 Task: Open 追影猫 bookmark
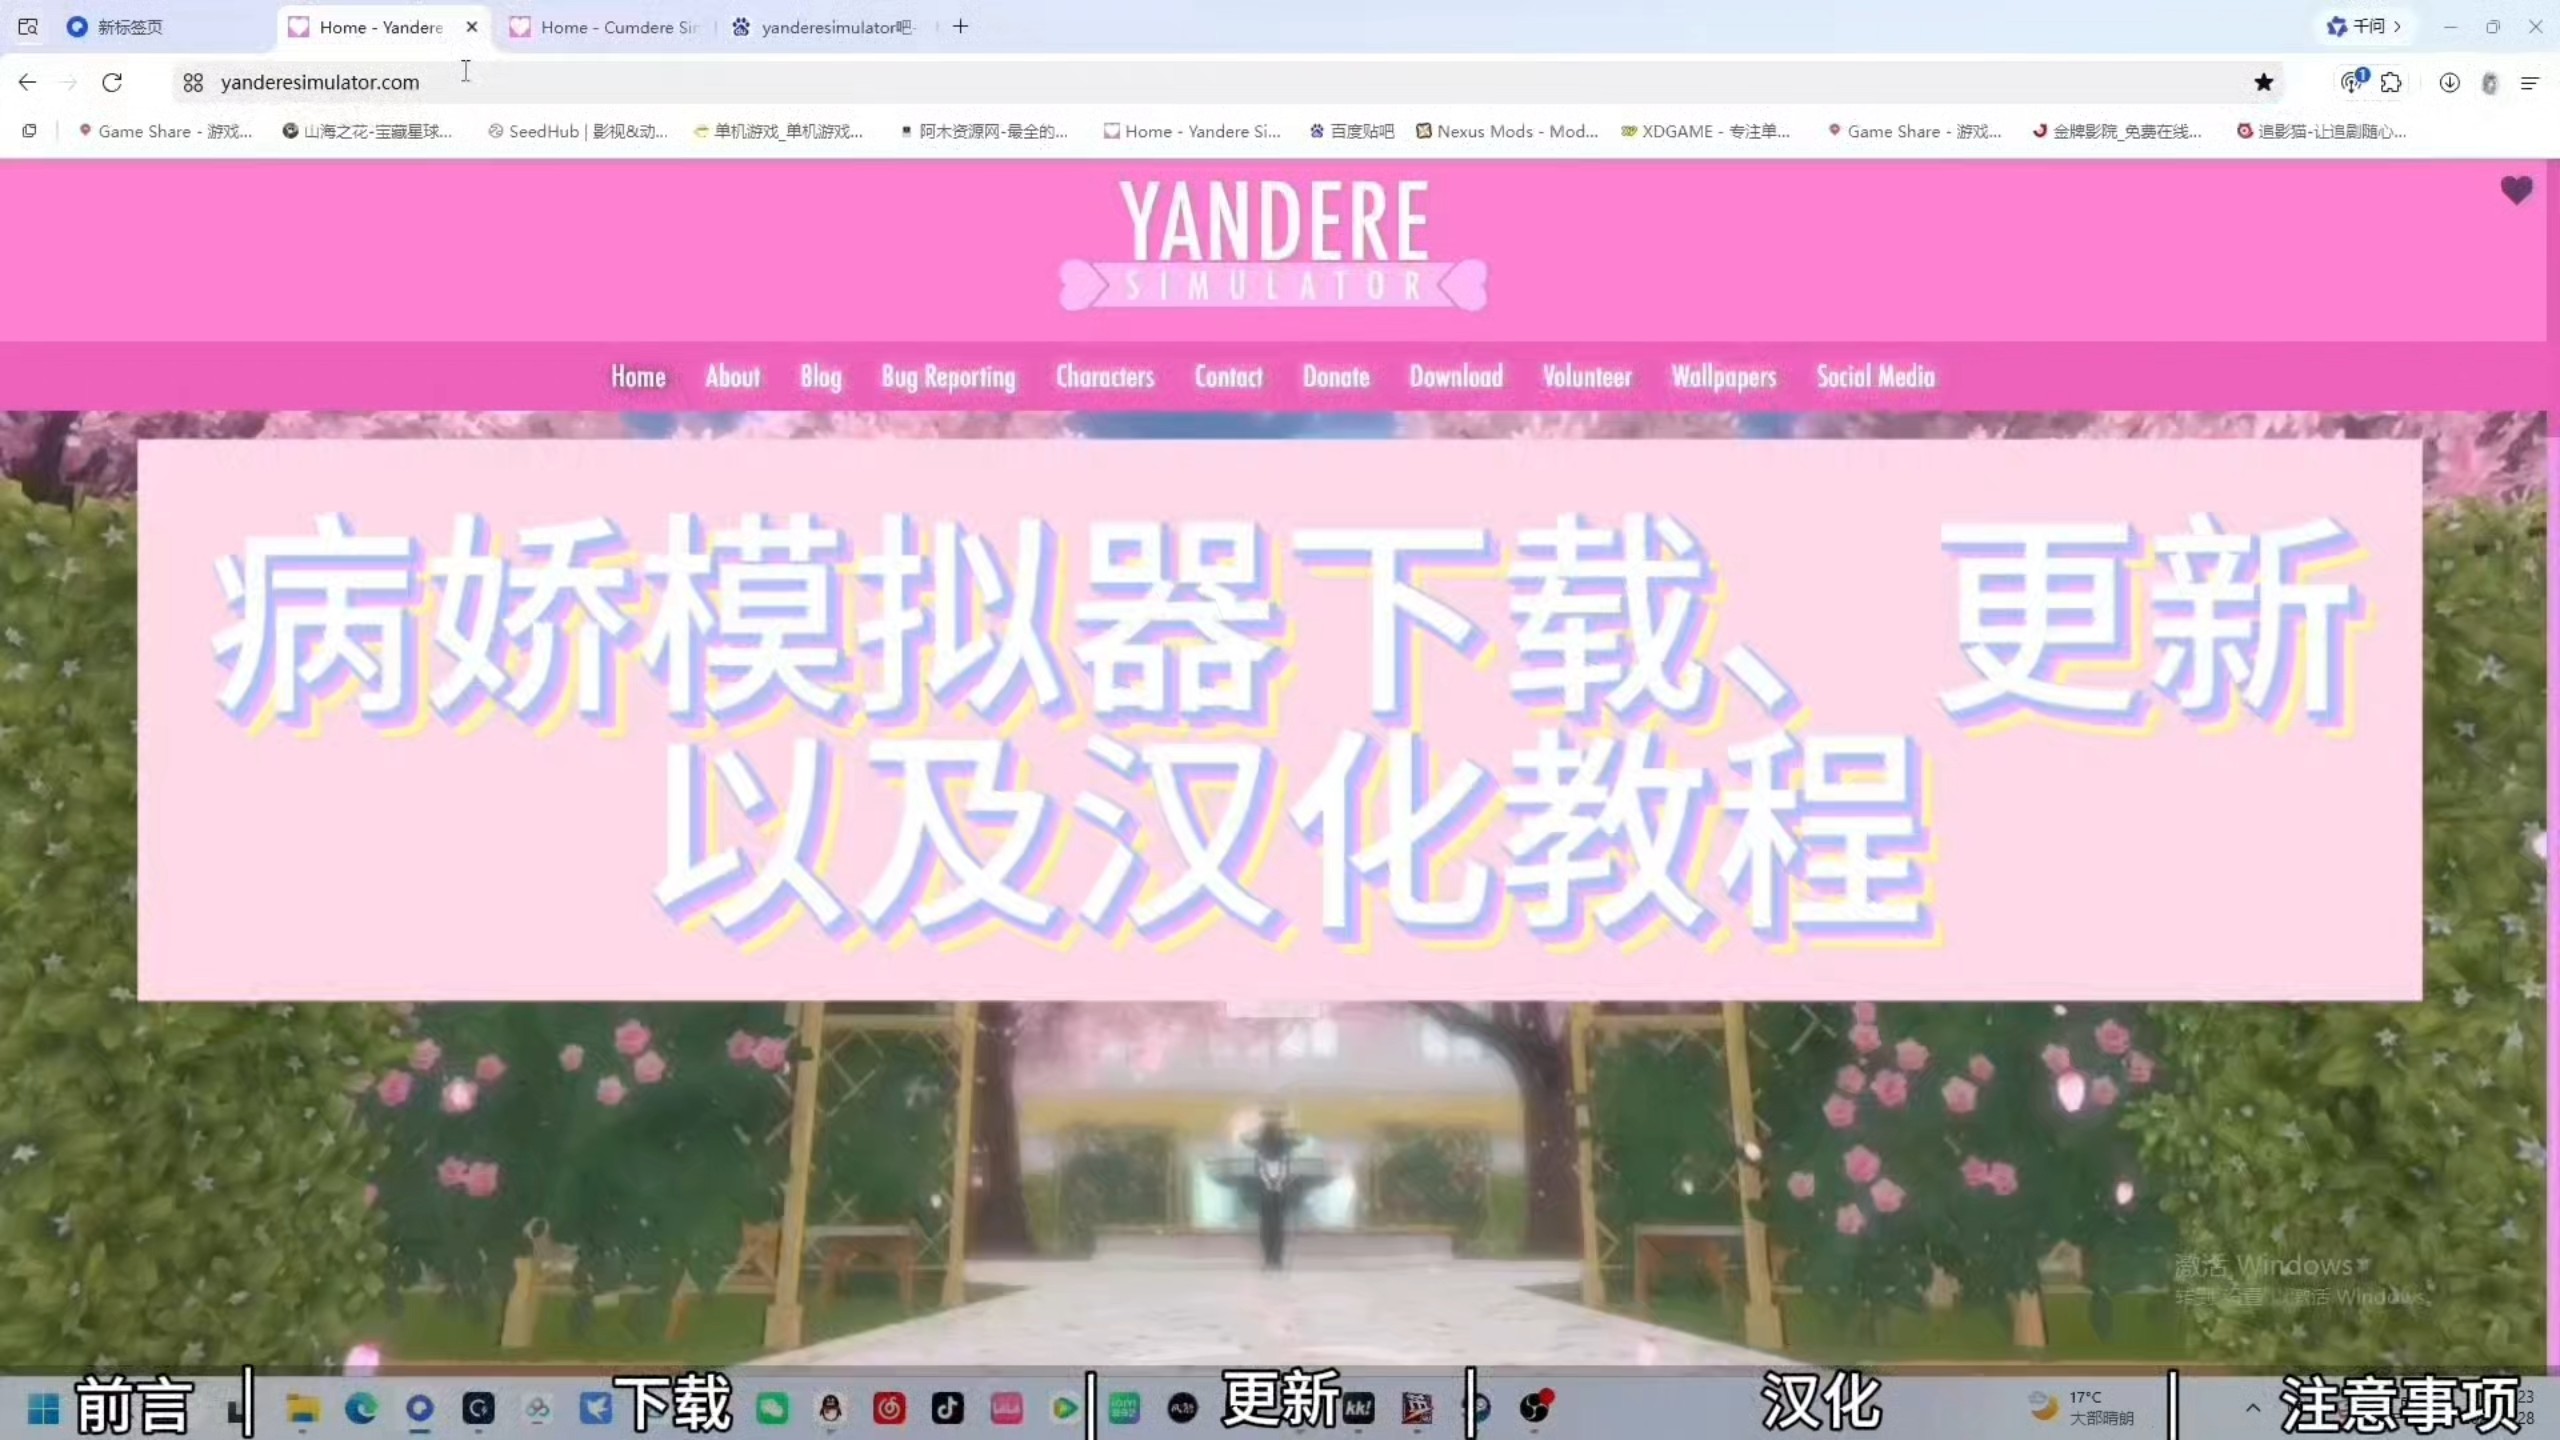(x=2321, y=131)
